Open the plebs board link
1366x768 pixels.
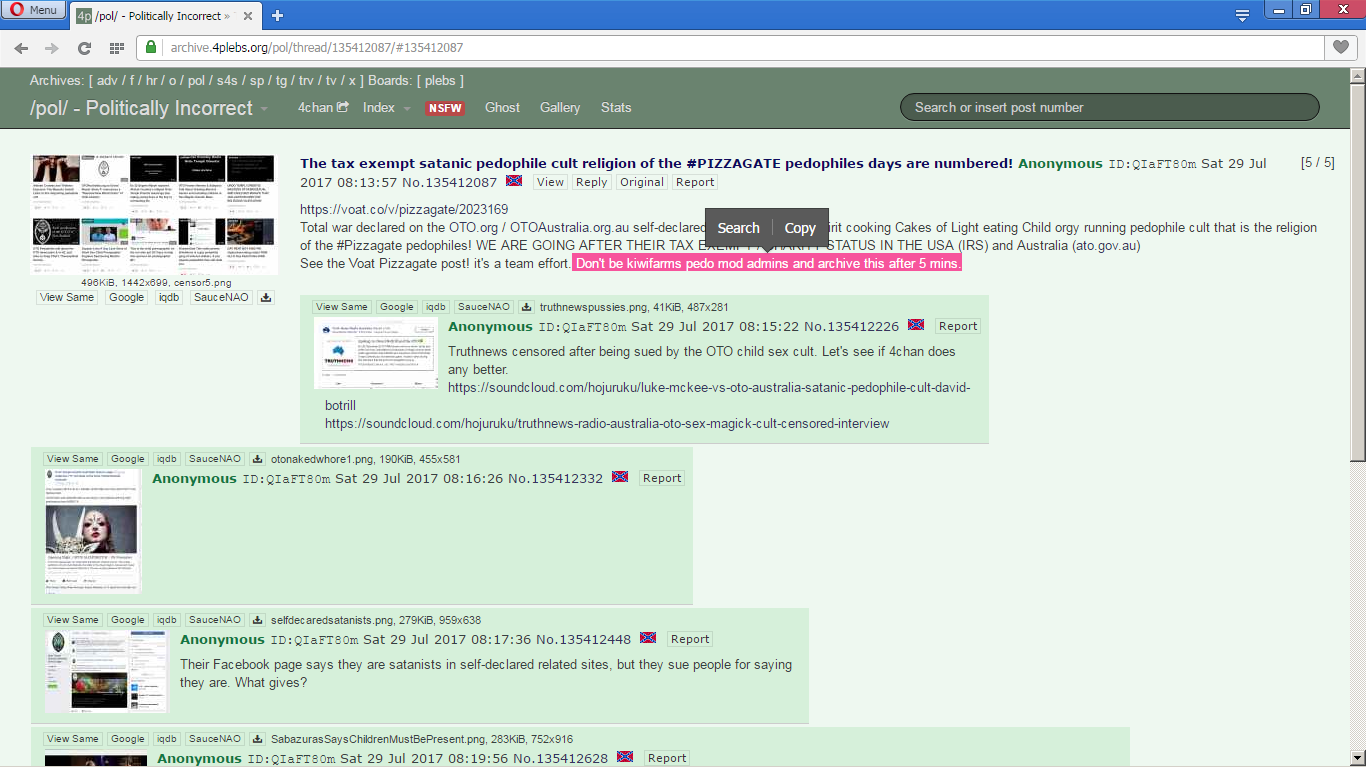coord(440,80)
